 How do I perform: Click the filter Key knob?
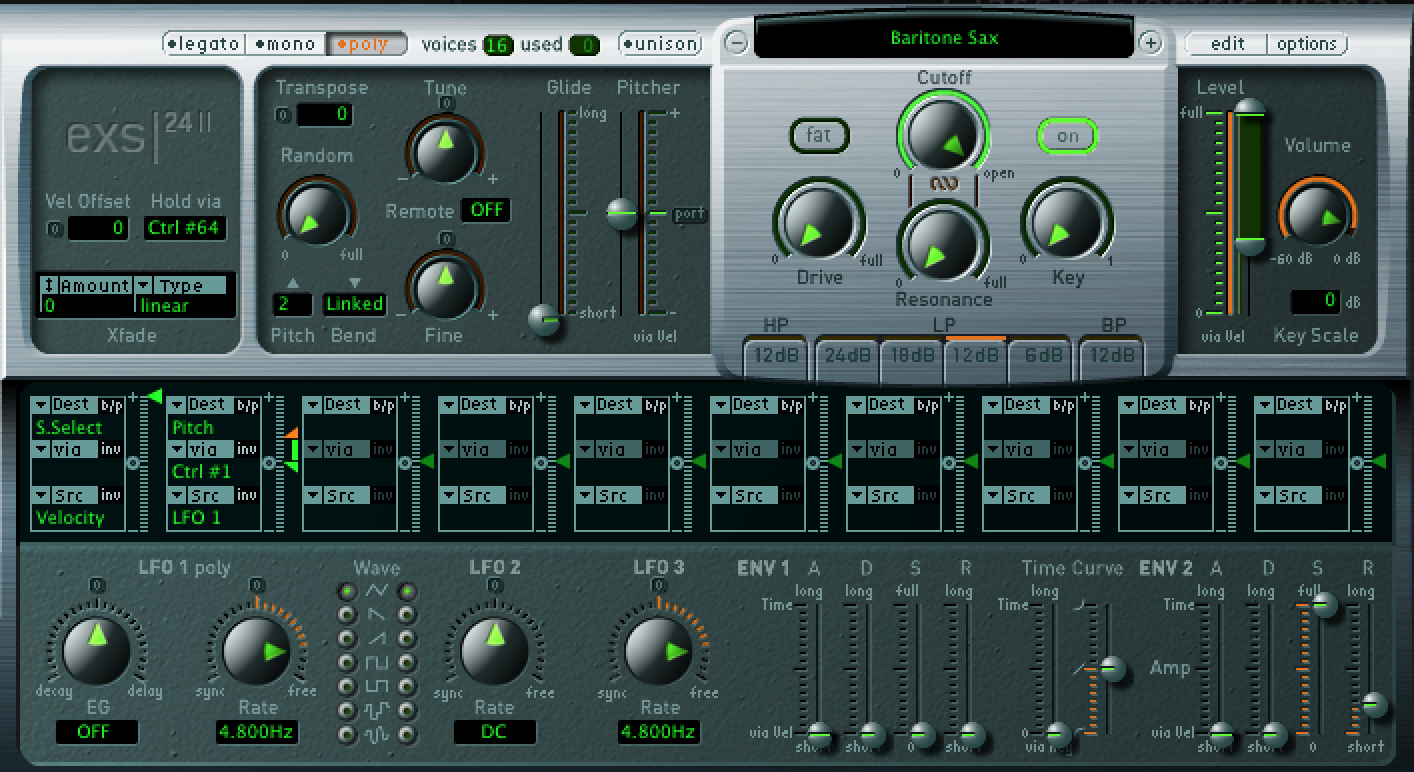tap(1066, 221)
